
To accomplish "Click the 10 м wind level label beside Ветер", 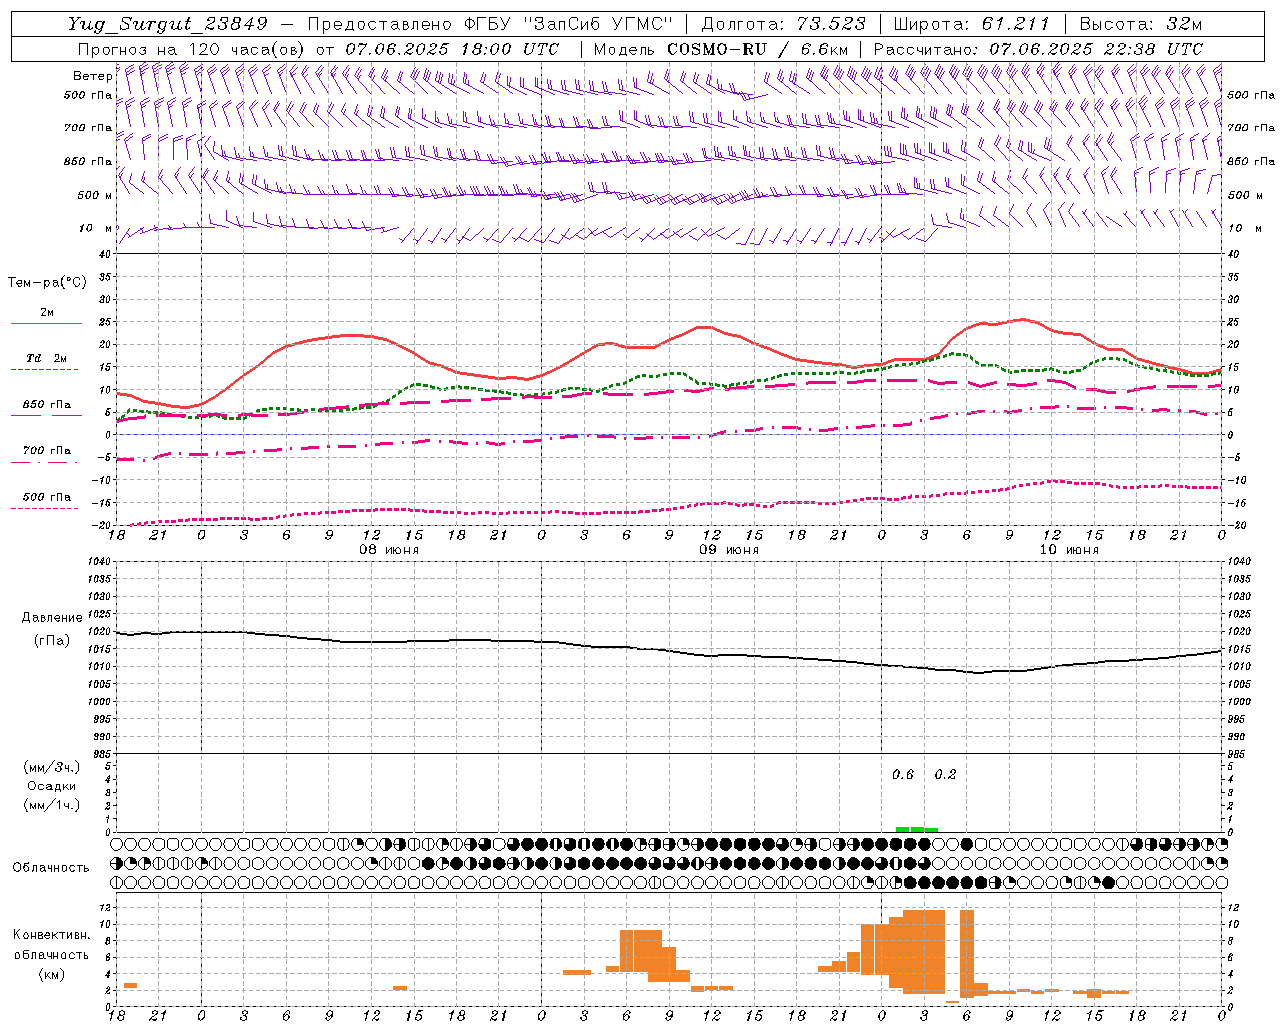I will (96, 228).
